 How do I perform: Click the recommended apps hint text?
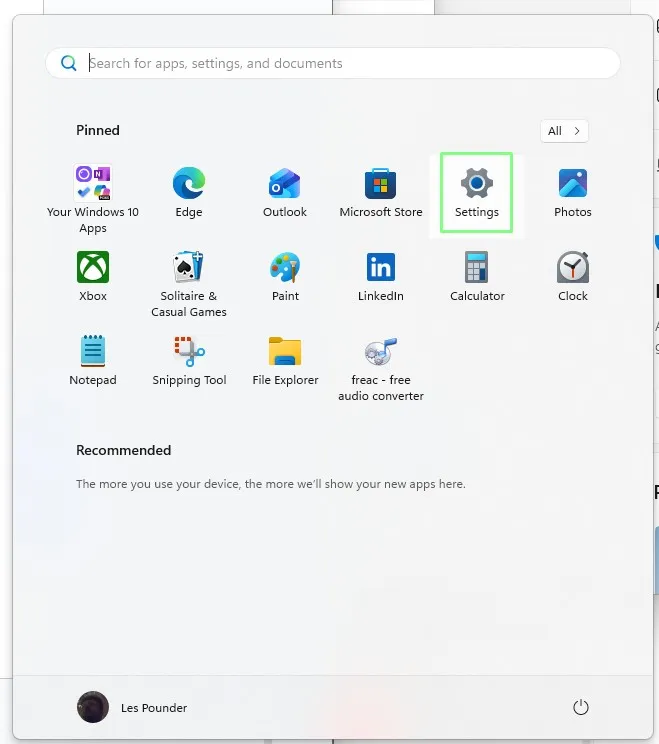pyautogui.click(x=270, y=484)
